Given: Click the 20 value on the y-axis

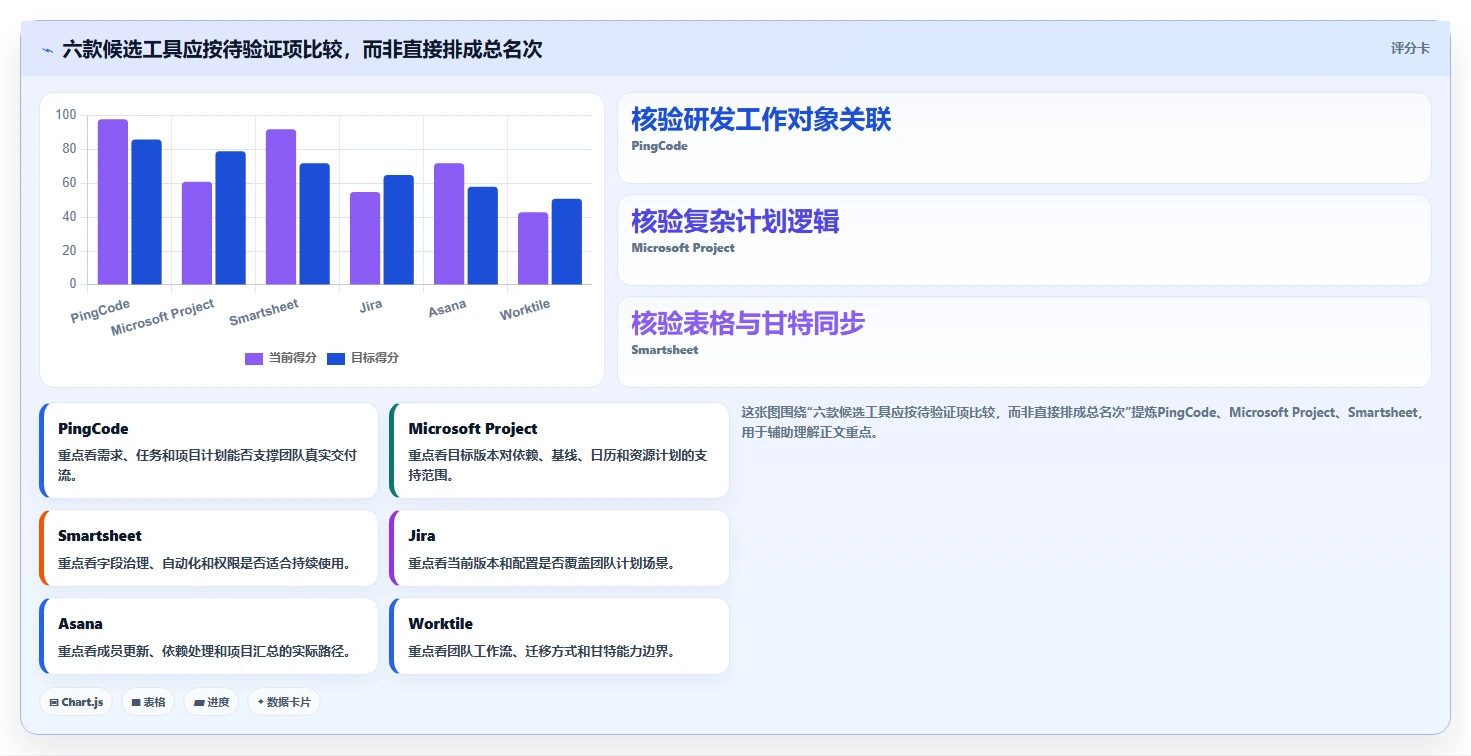Looking at the screenshot, I should click(x=69, y=251).
